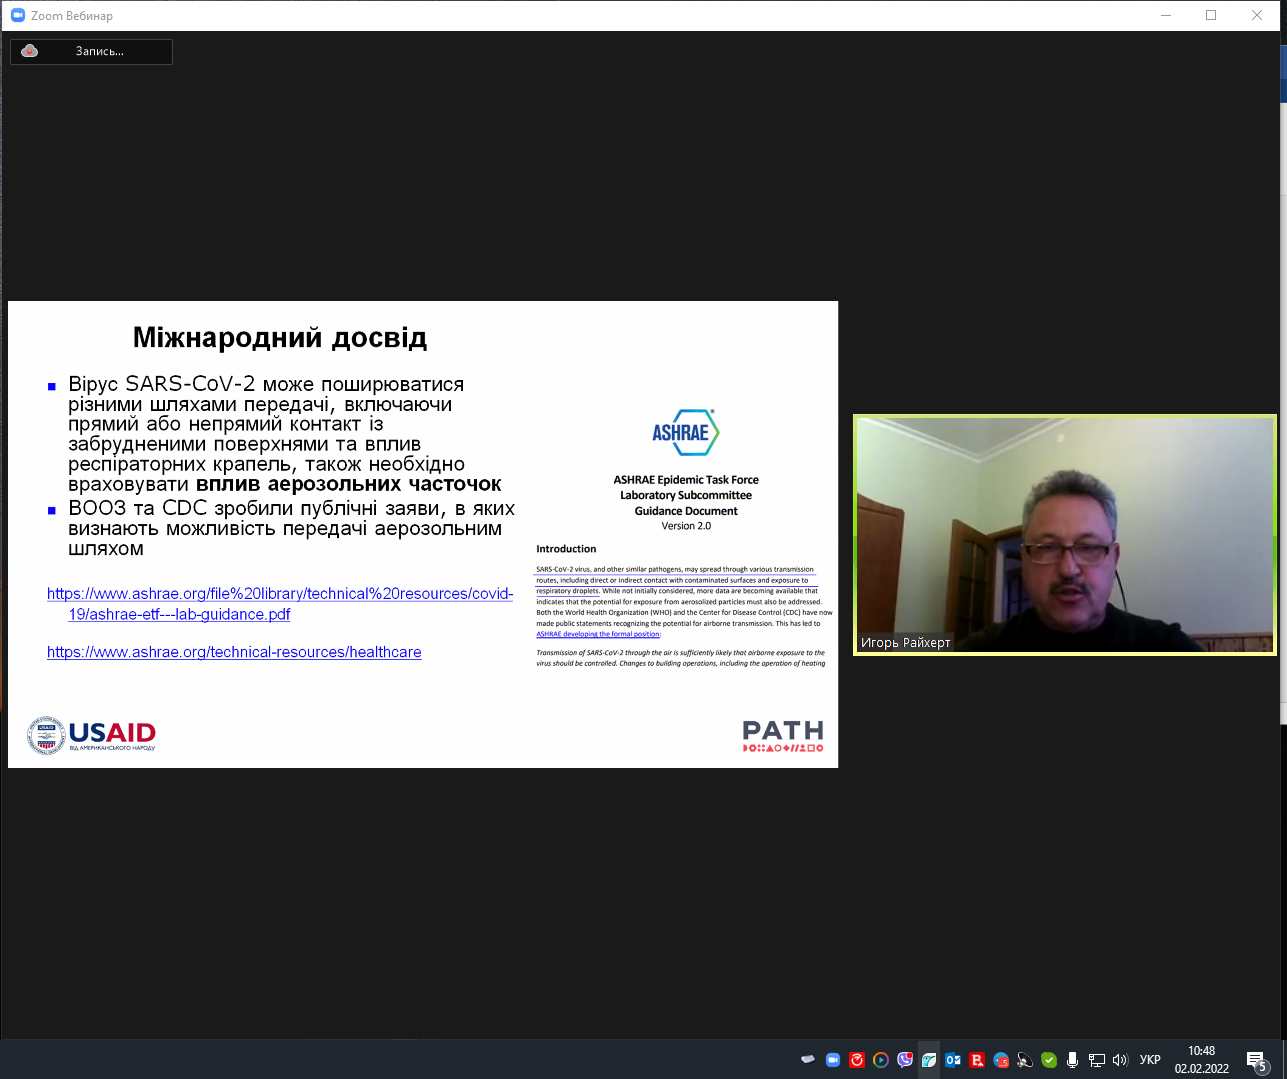Screen dimensions: 1287x1079
Task: Click the Zoom Вебинар title bar app icon
Action: pyautogui.click(x=17, y=15)
